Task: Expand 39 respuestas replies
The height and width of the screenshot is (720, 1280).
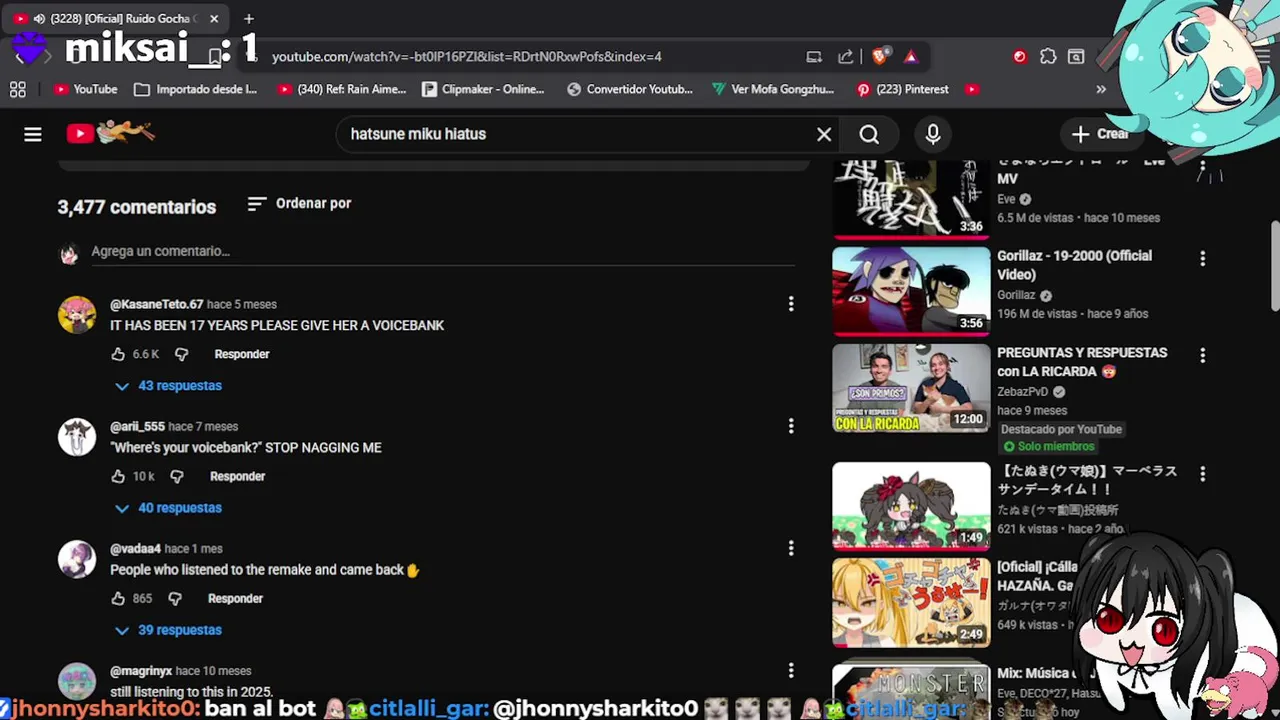Action: [x=168, y=630]
